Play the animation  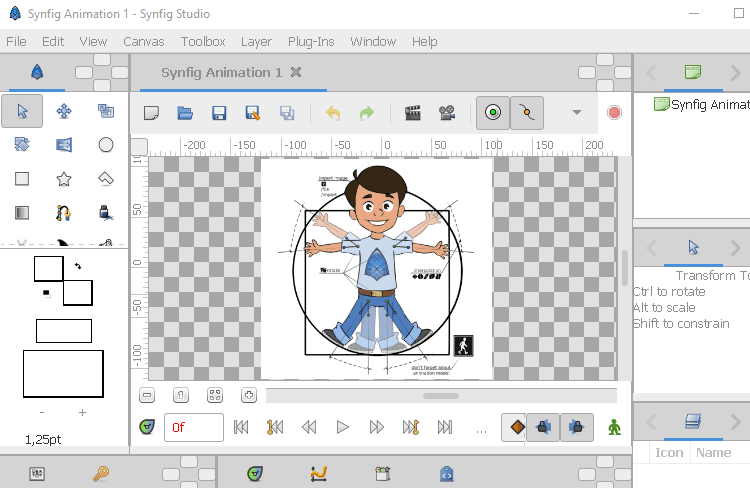(x=342, y=427)
